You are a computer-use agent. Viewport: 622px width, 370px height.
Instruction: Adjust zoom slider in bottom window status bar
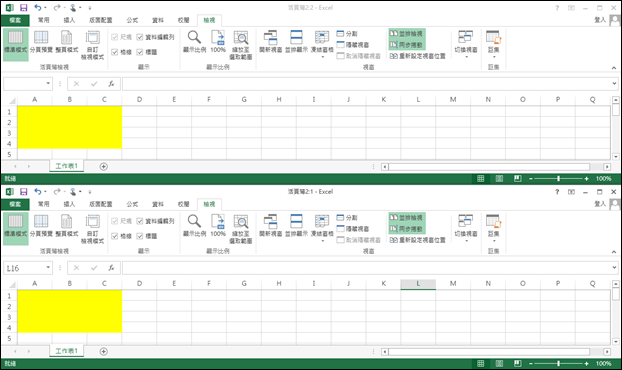(559, 363)
